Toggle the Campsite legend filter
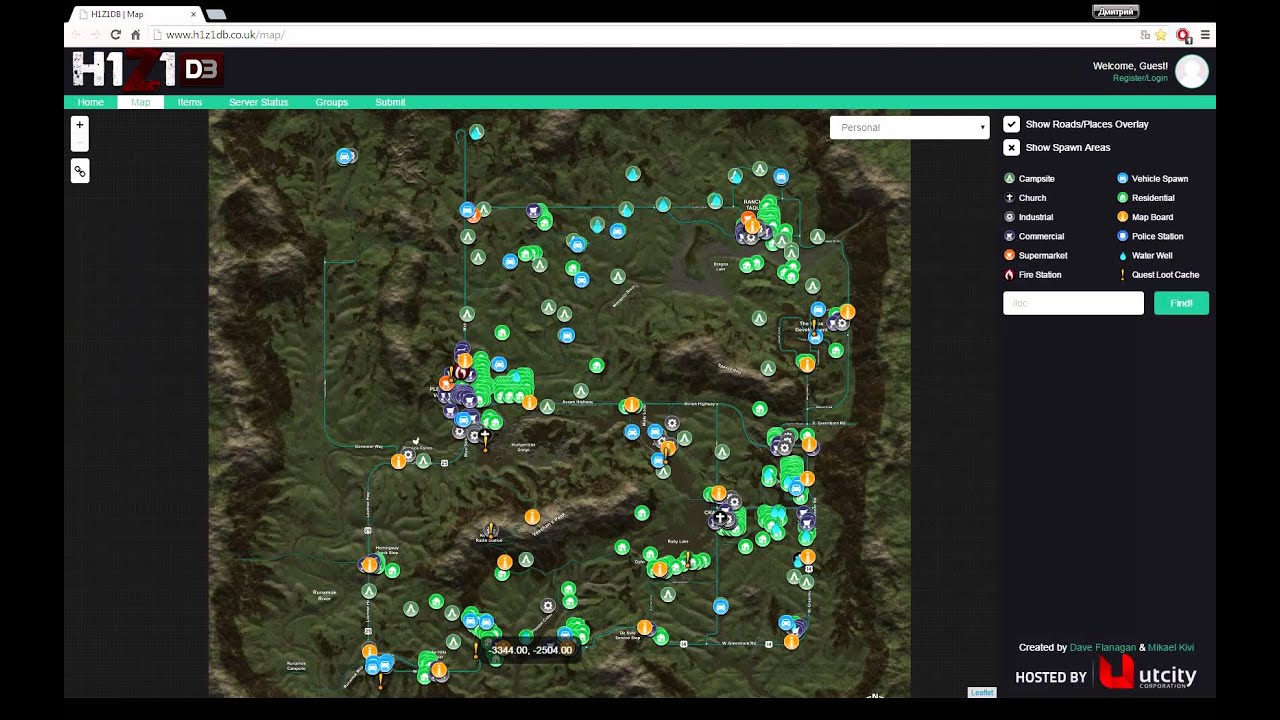 click(x=1030, y=179)
